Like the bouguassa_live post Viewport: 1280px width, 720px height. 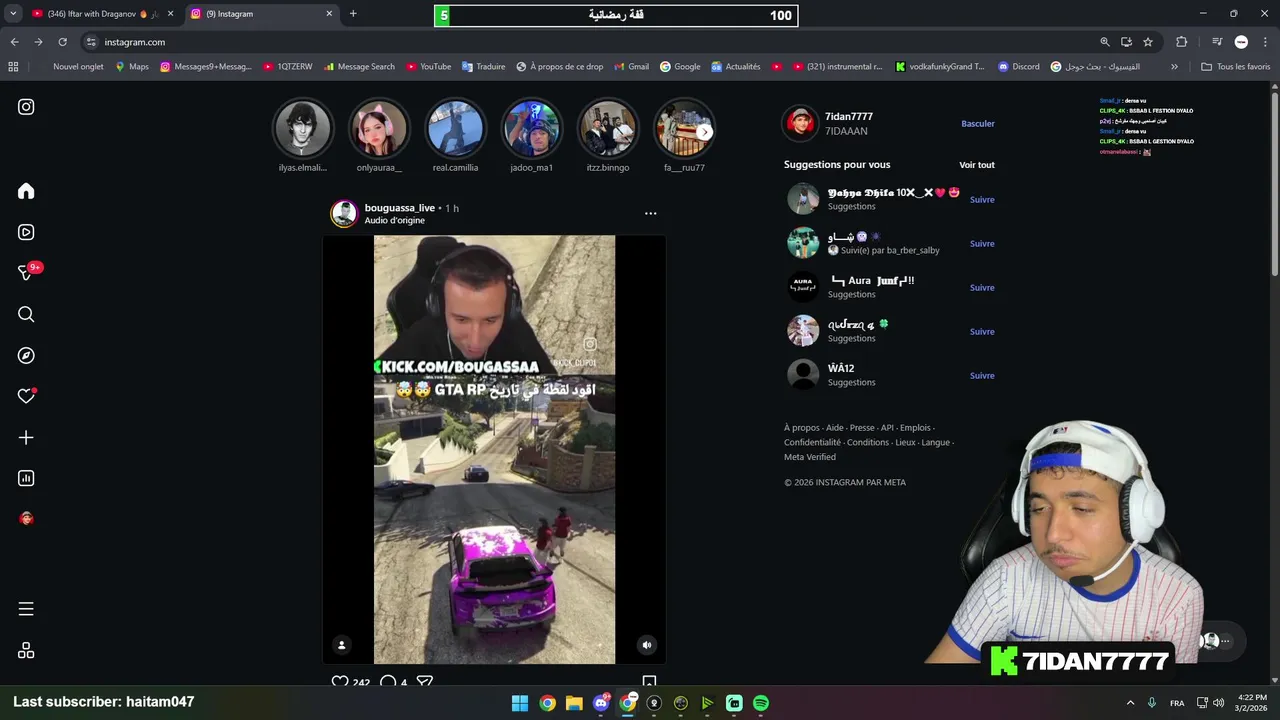point(340,682)
